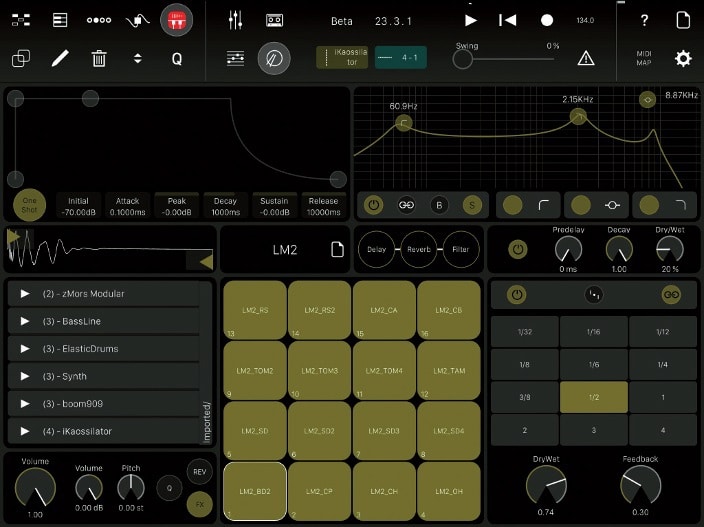Expand the (3) - ElasticDrums folder
This screenshot has width=704, height=527.
[x=103, y=349]
